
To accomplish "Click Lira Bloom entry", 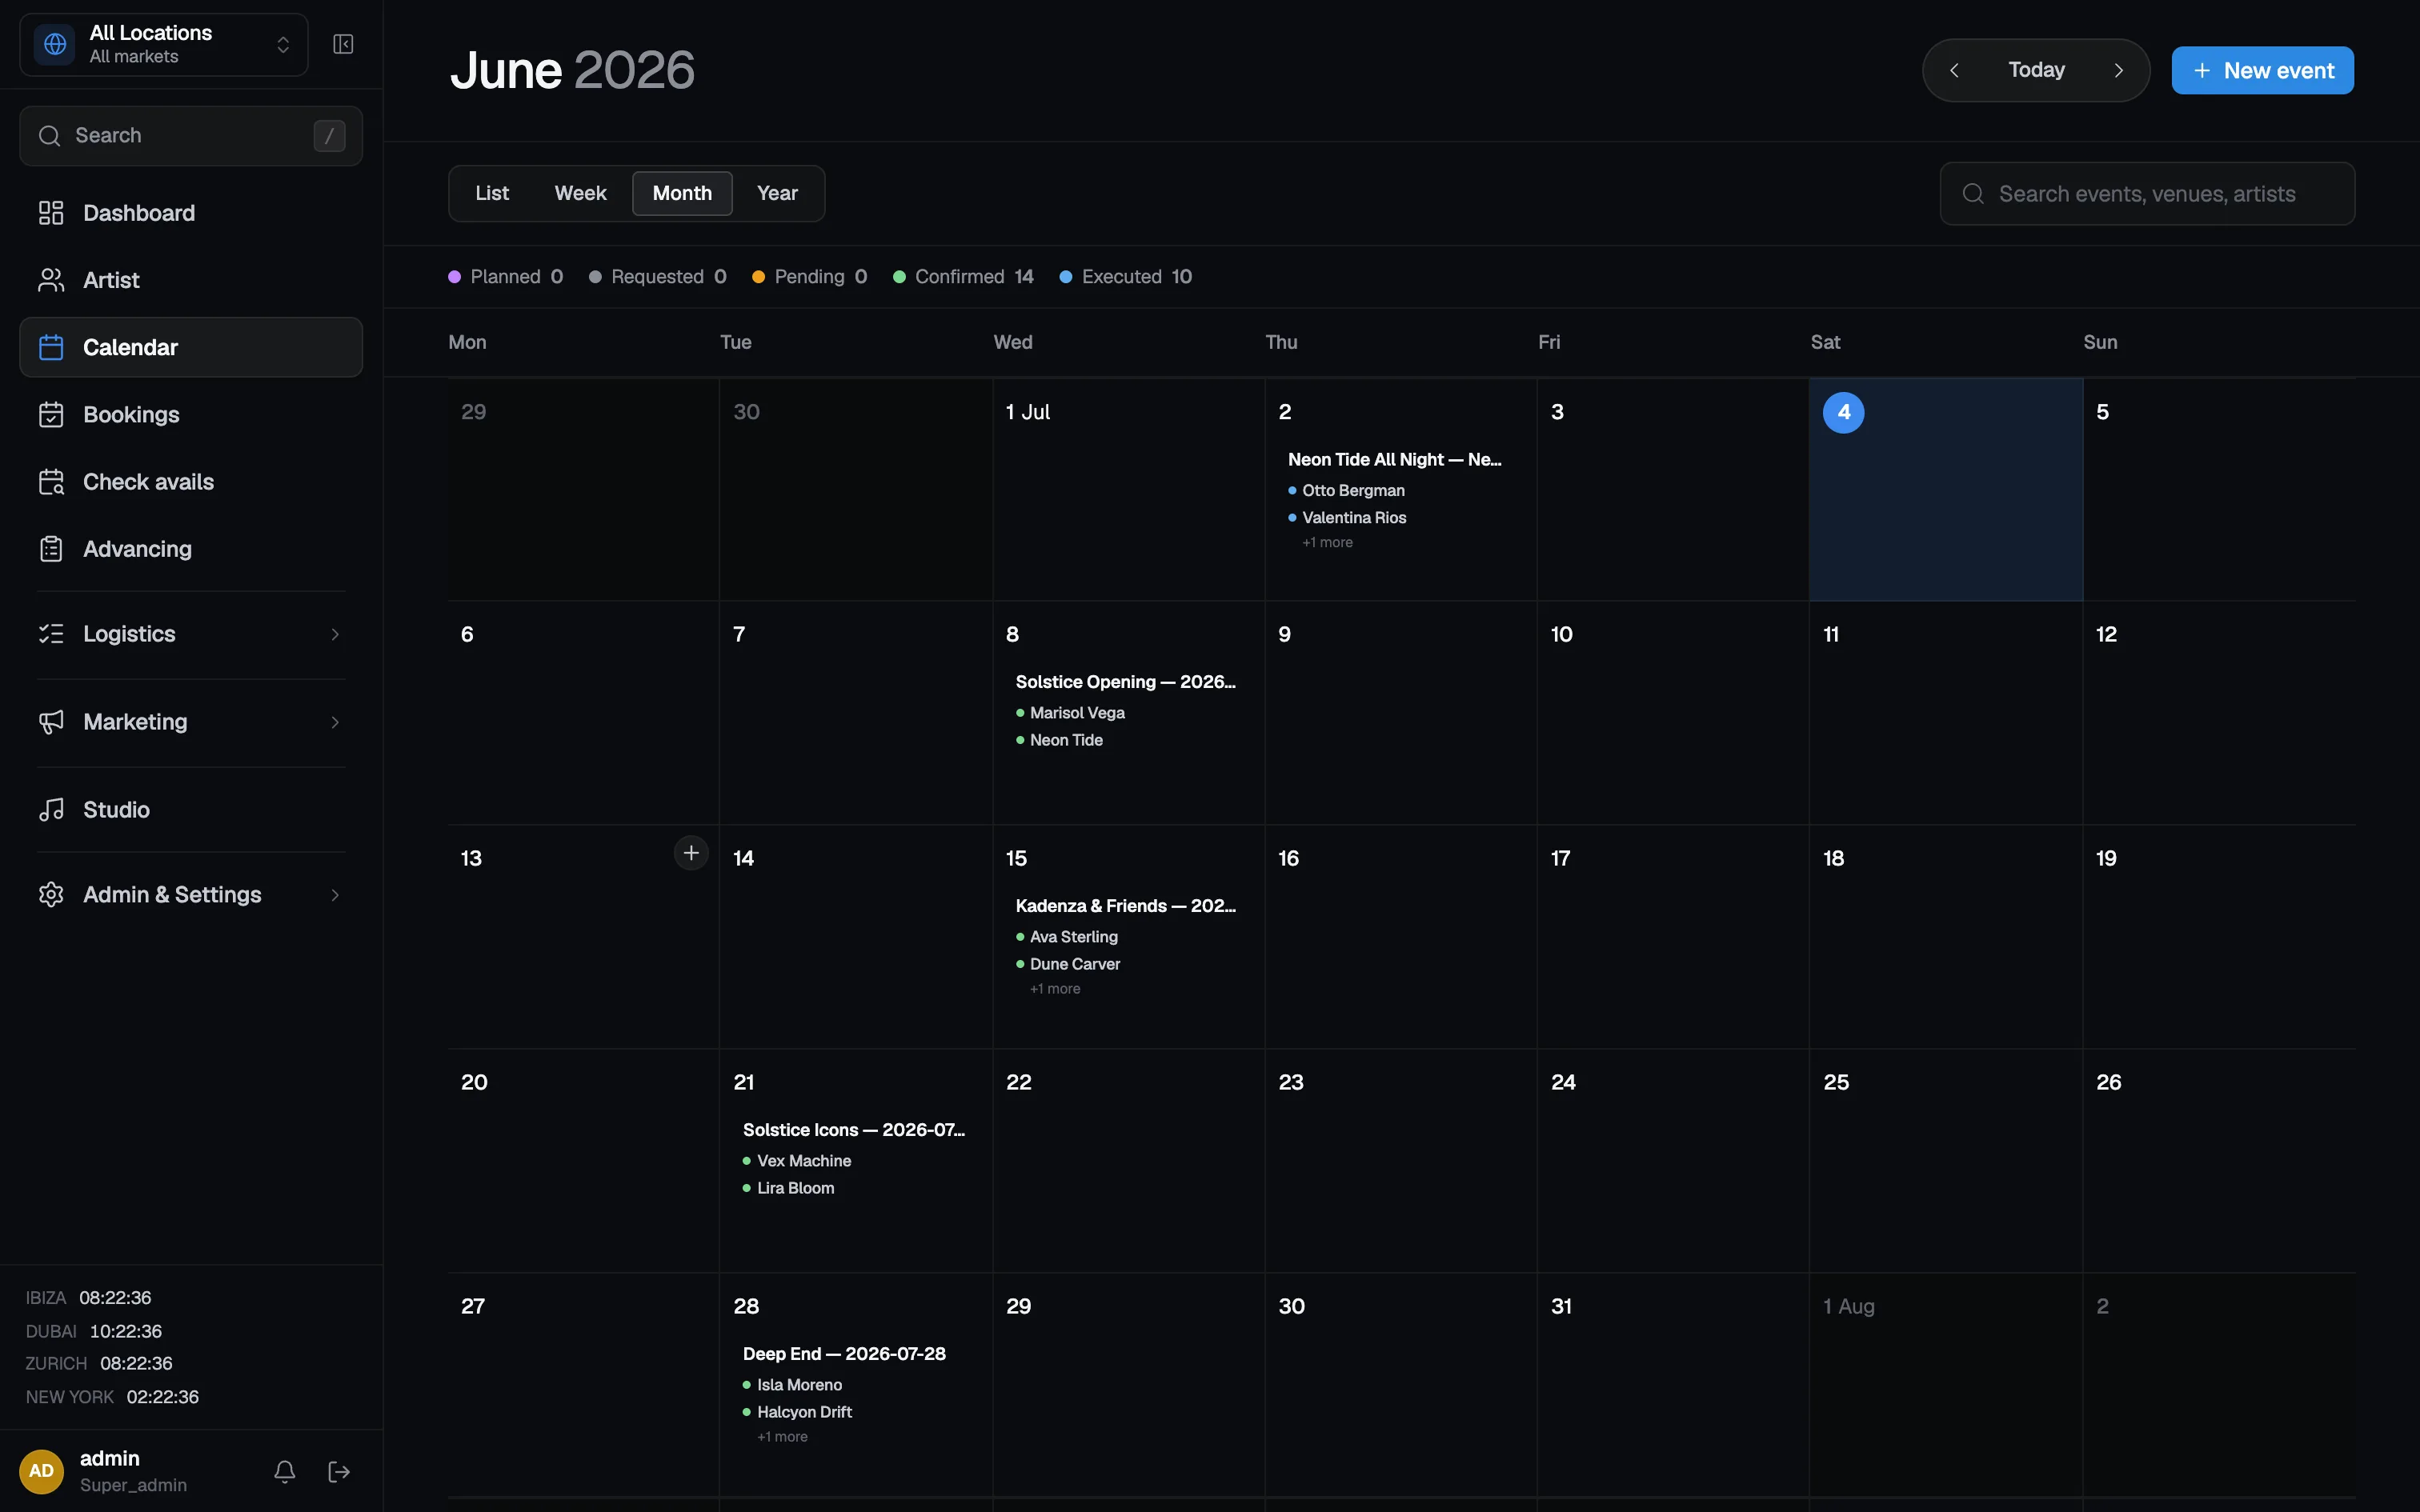I will [788, 1188].
